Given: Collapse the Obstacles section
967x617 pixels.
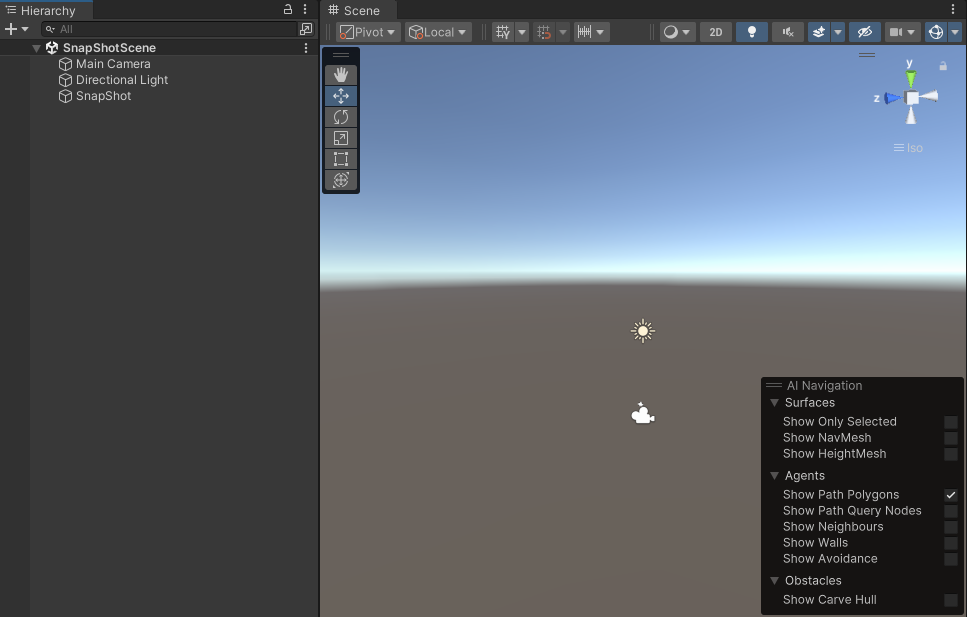Looking at the screenshot, I should click(x=775, y=581).
